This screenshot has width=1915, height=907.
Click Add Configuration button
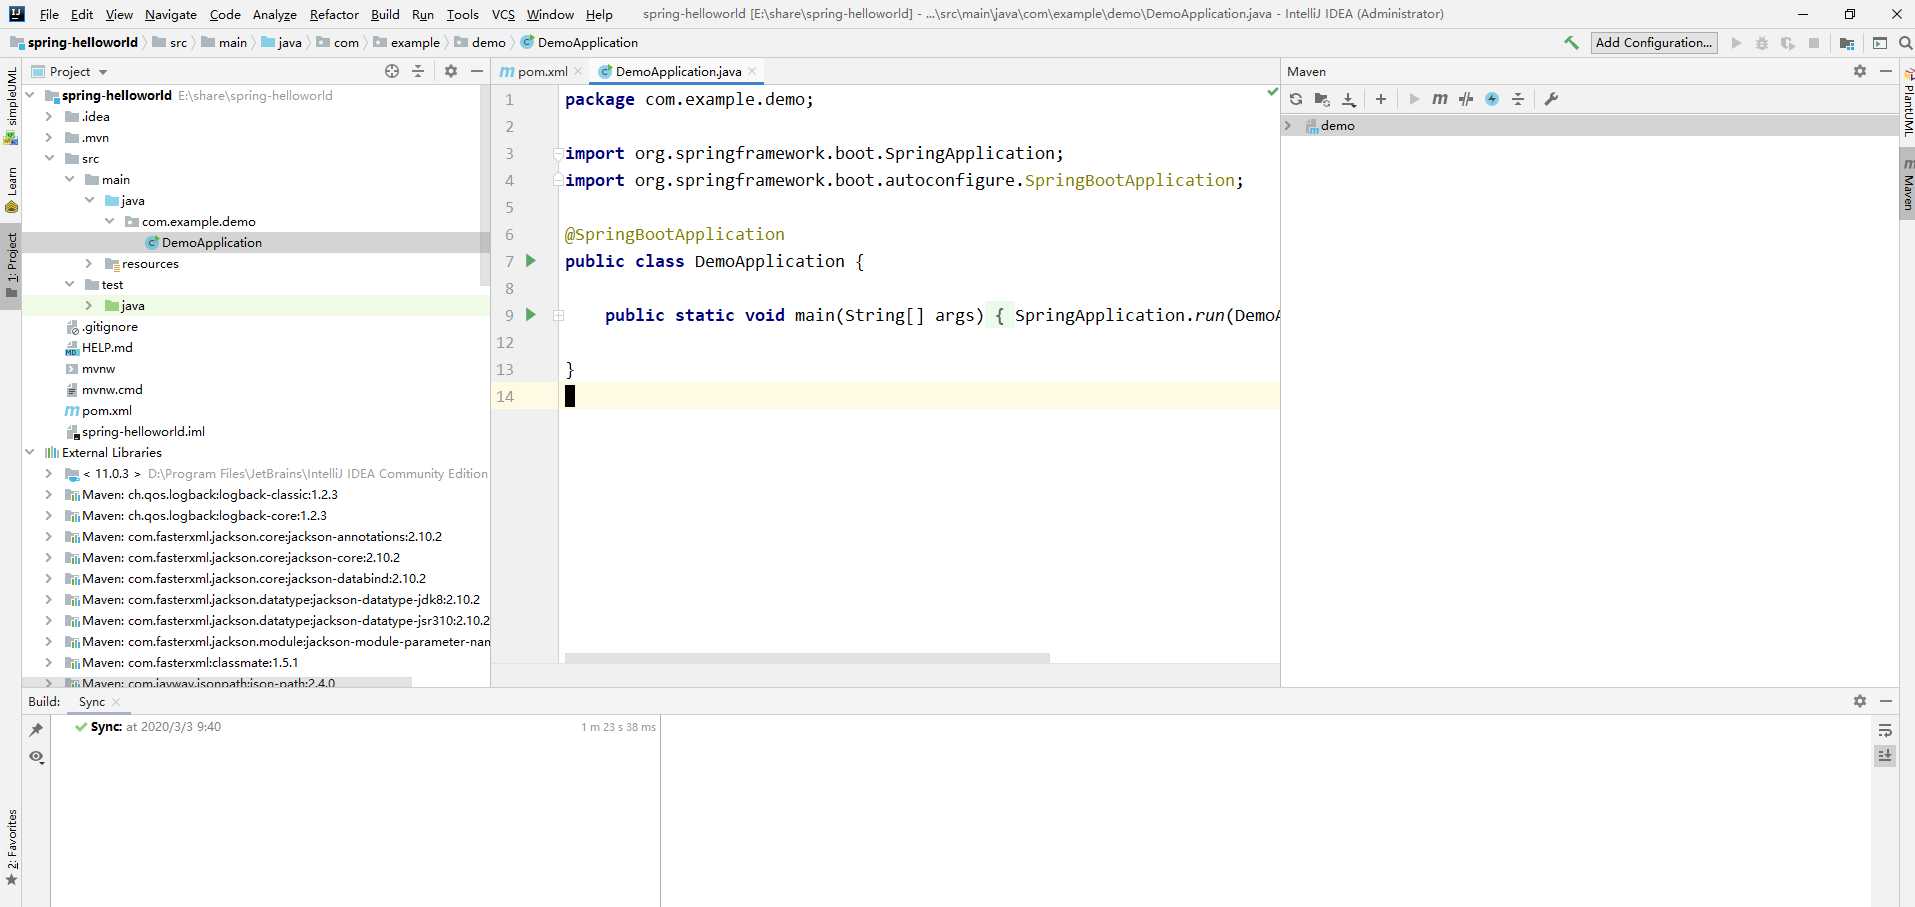(x=1654, y=43)
